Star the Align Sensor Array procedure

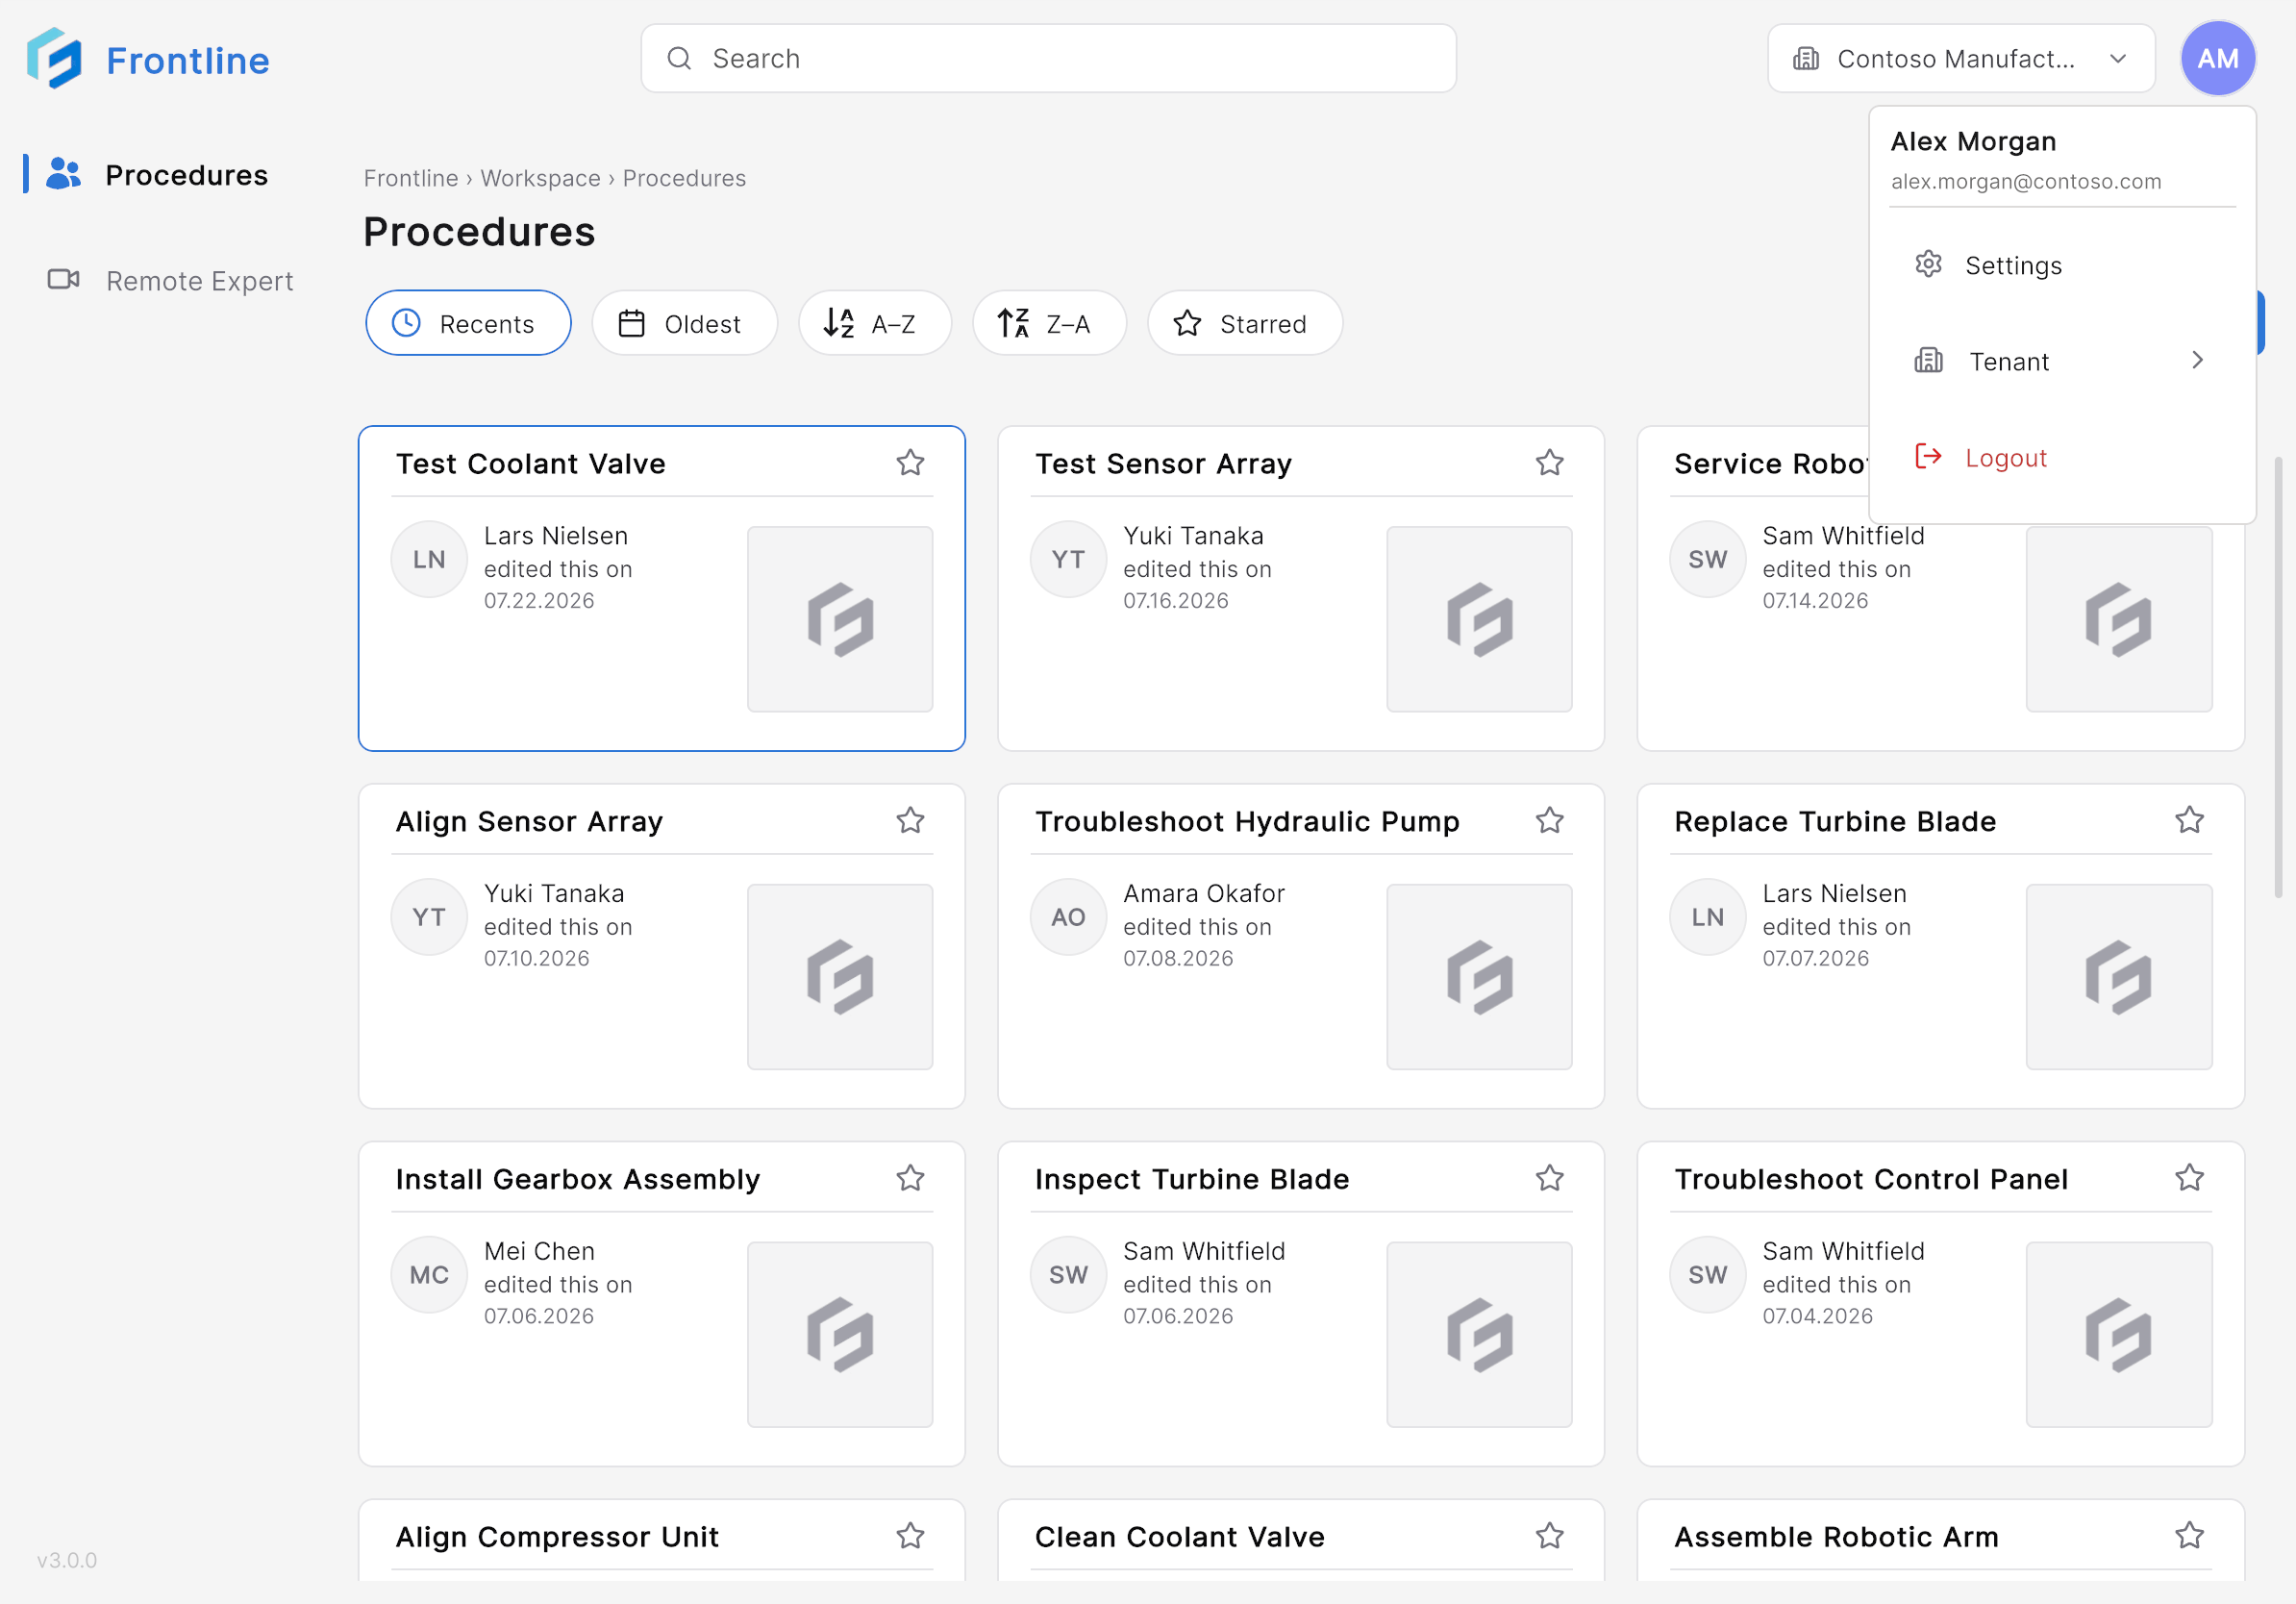(x=910, y=820)
